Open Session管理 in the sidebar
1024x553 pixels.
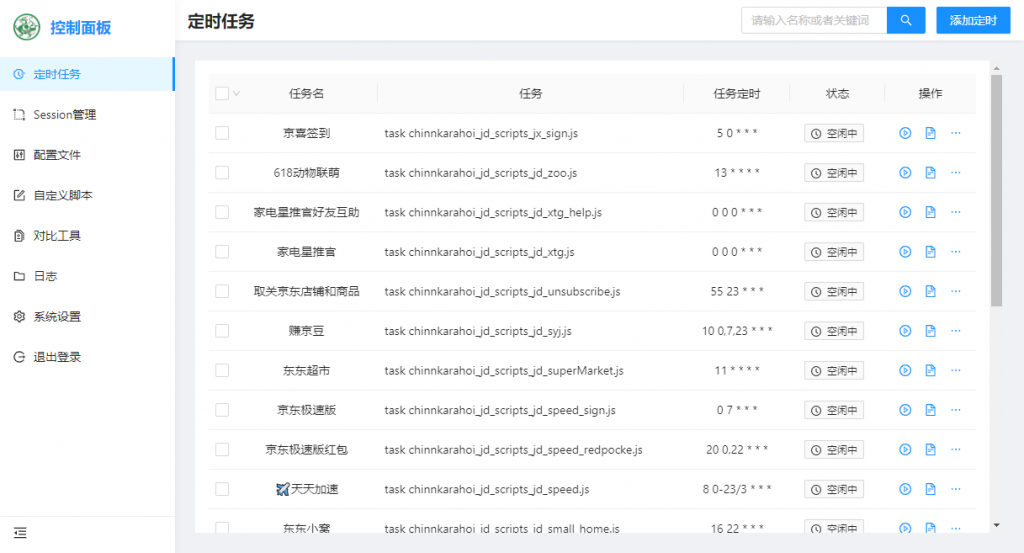[65, 115]
